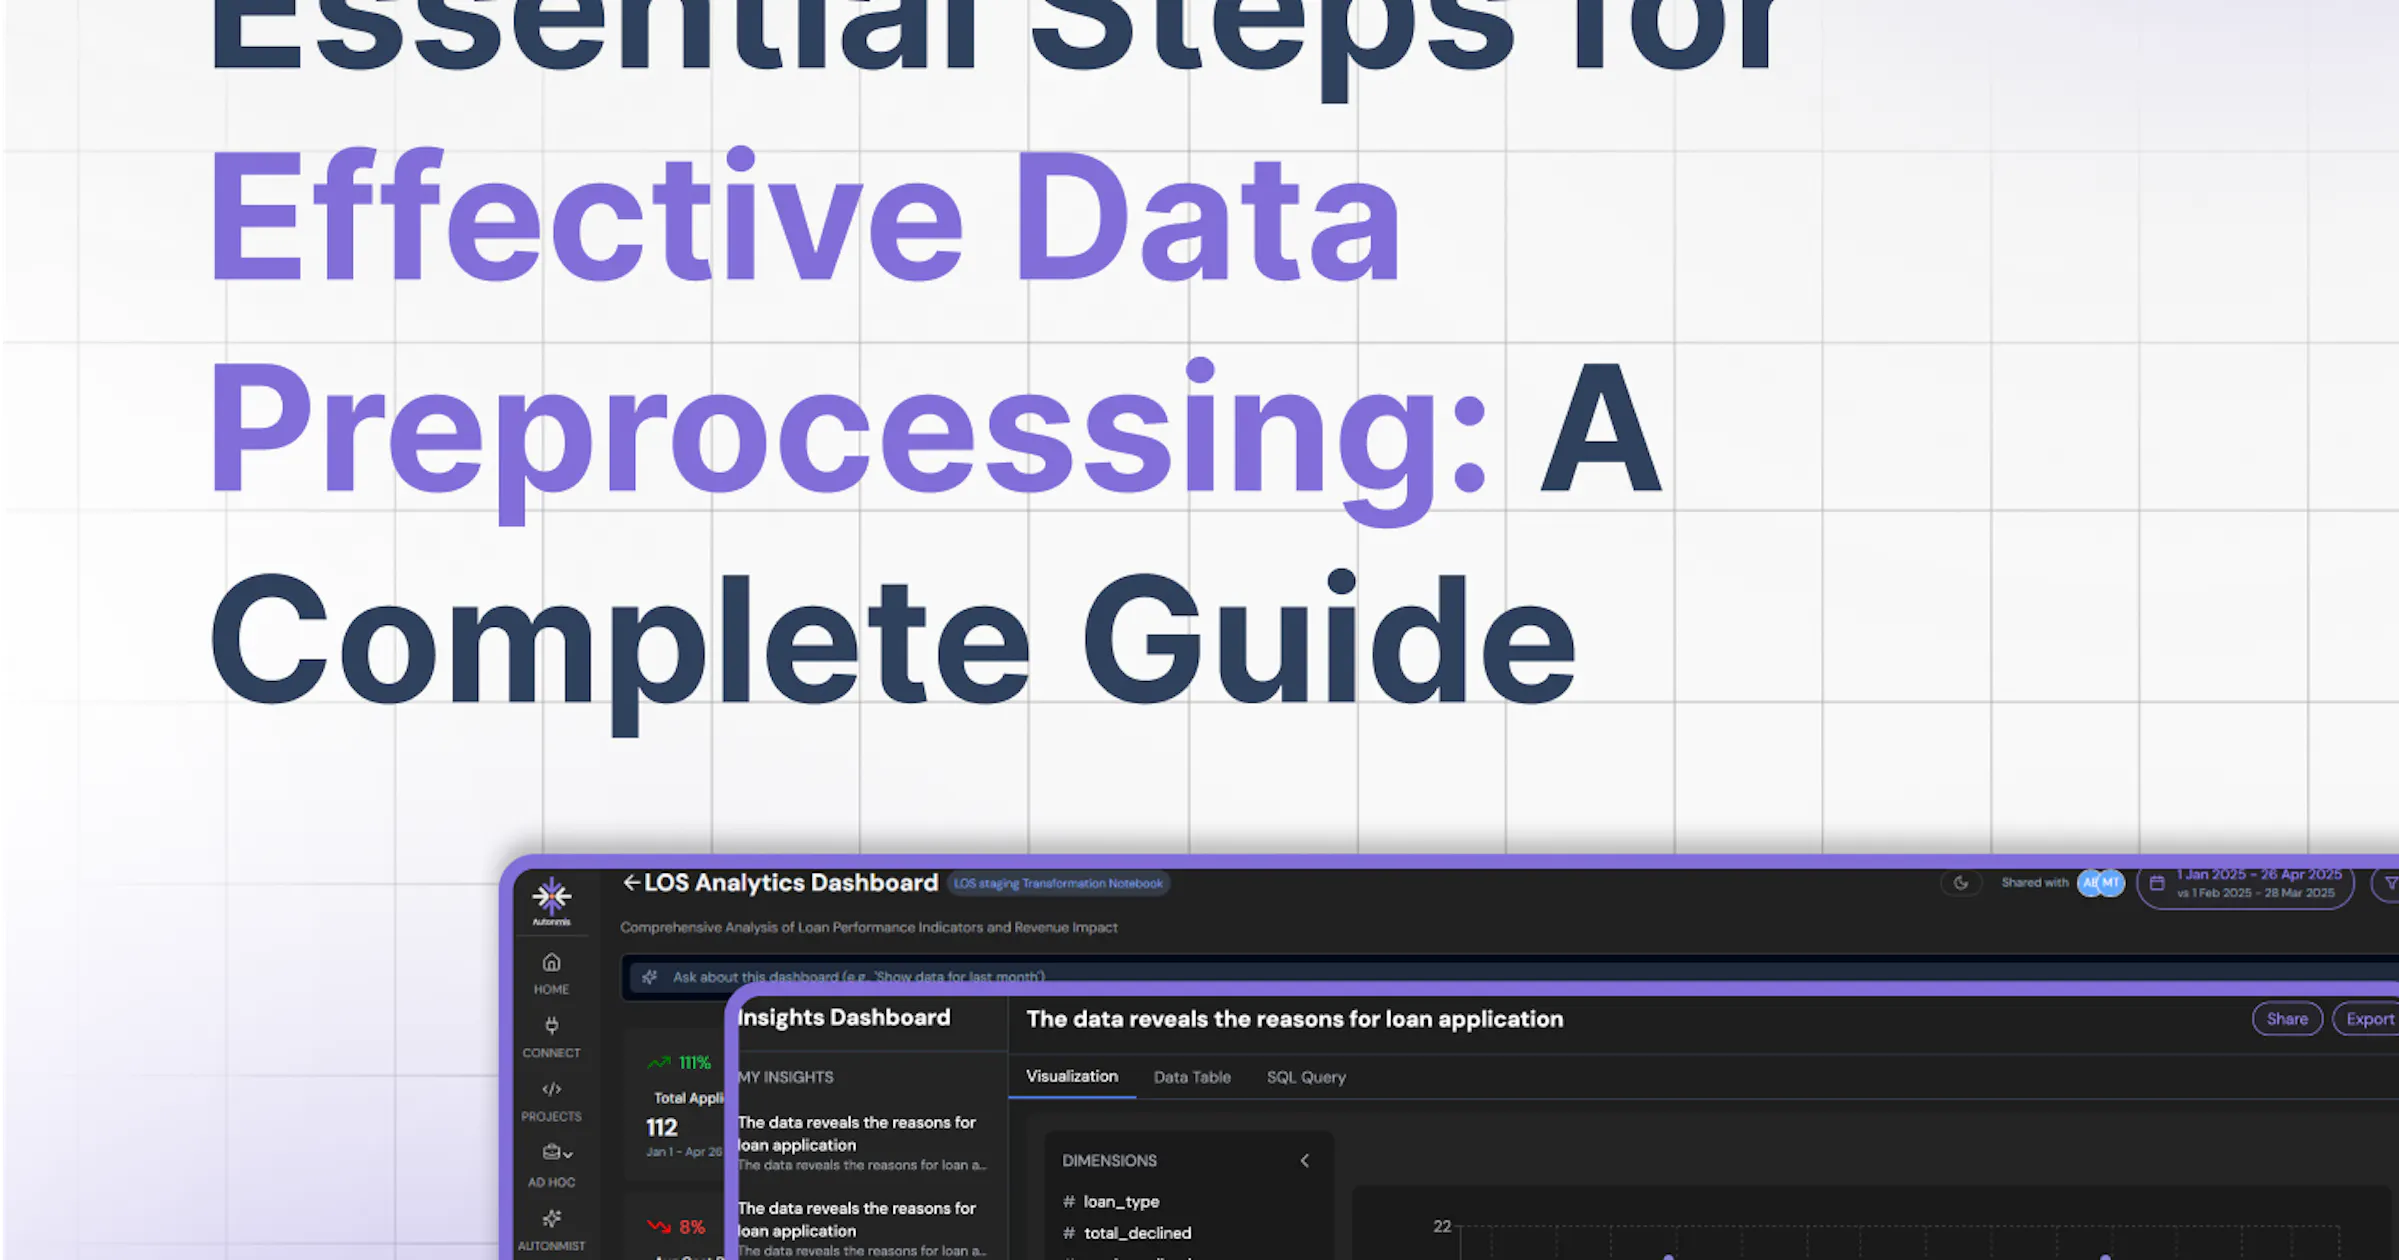Click the Export button

2368,1019
